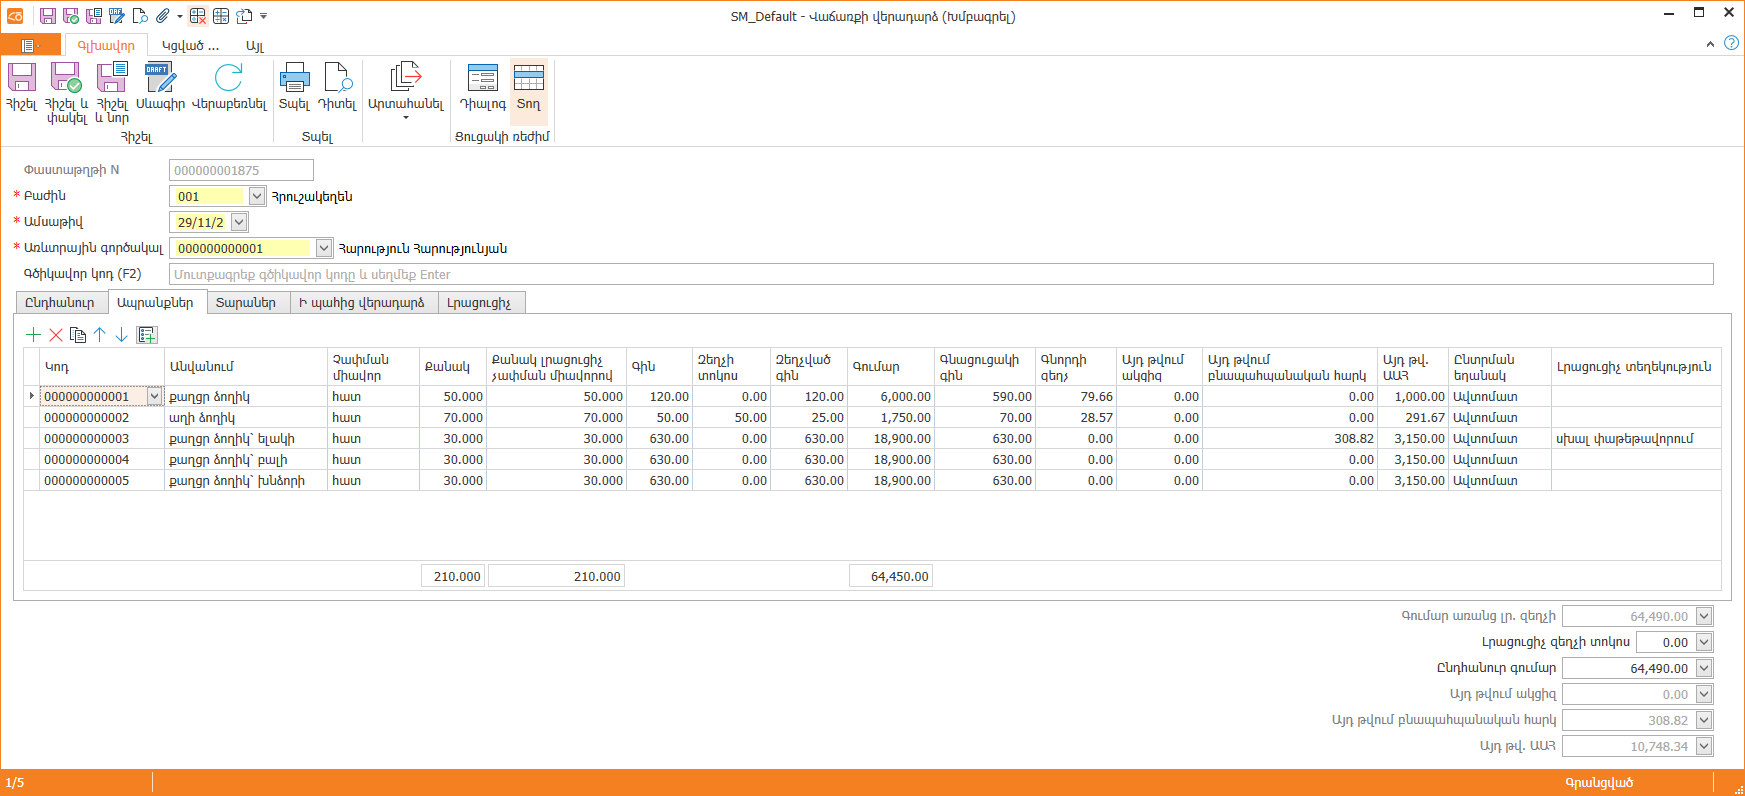Click quick access draft pencil icon
1745x796 pixels.
tap(117, 16)
